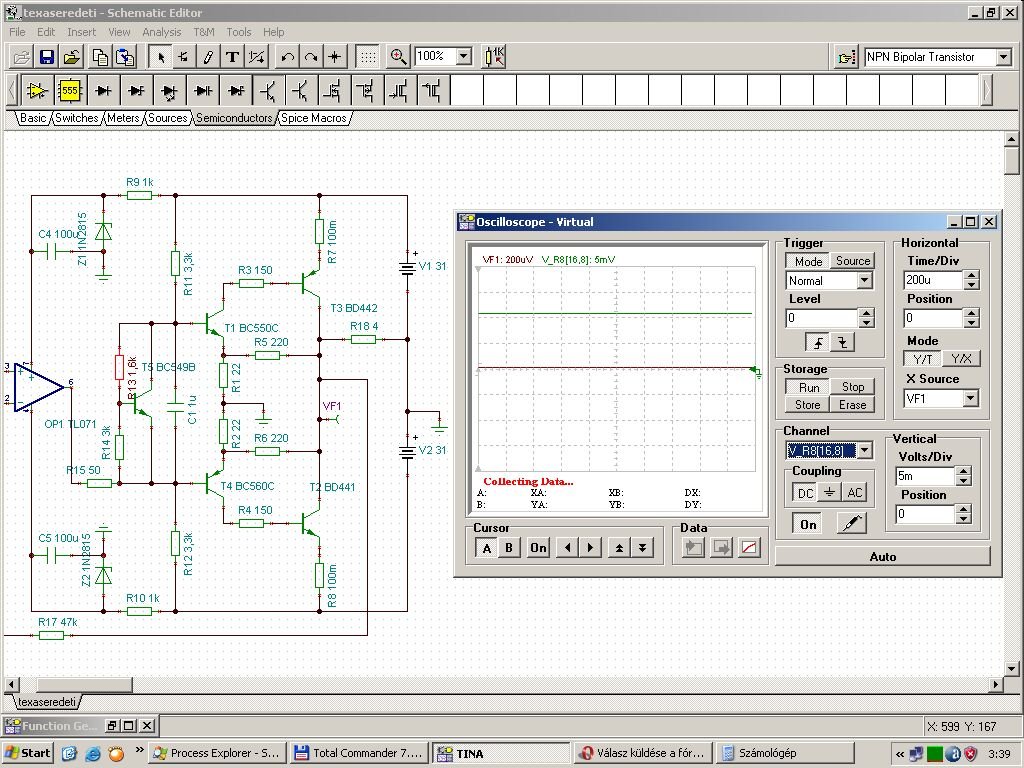Click the Save diskette icon
Image resolution: width=1024 pixels, height=768 pixels.
47,57
